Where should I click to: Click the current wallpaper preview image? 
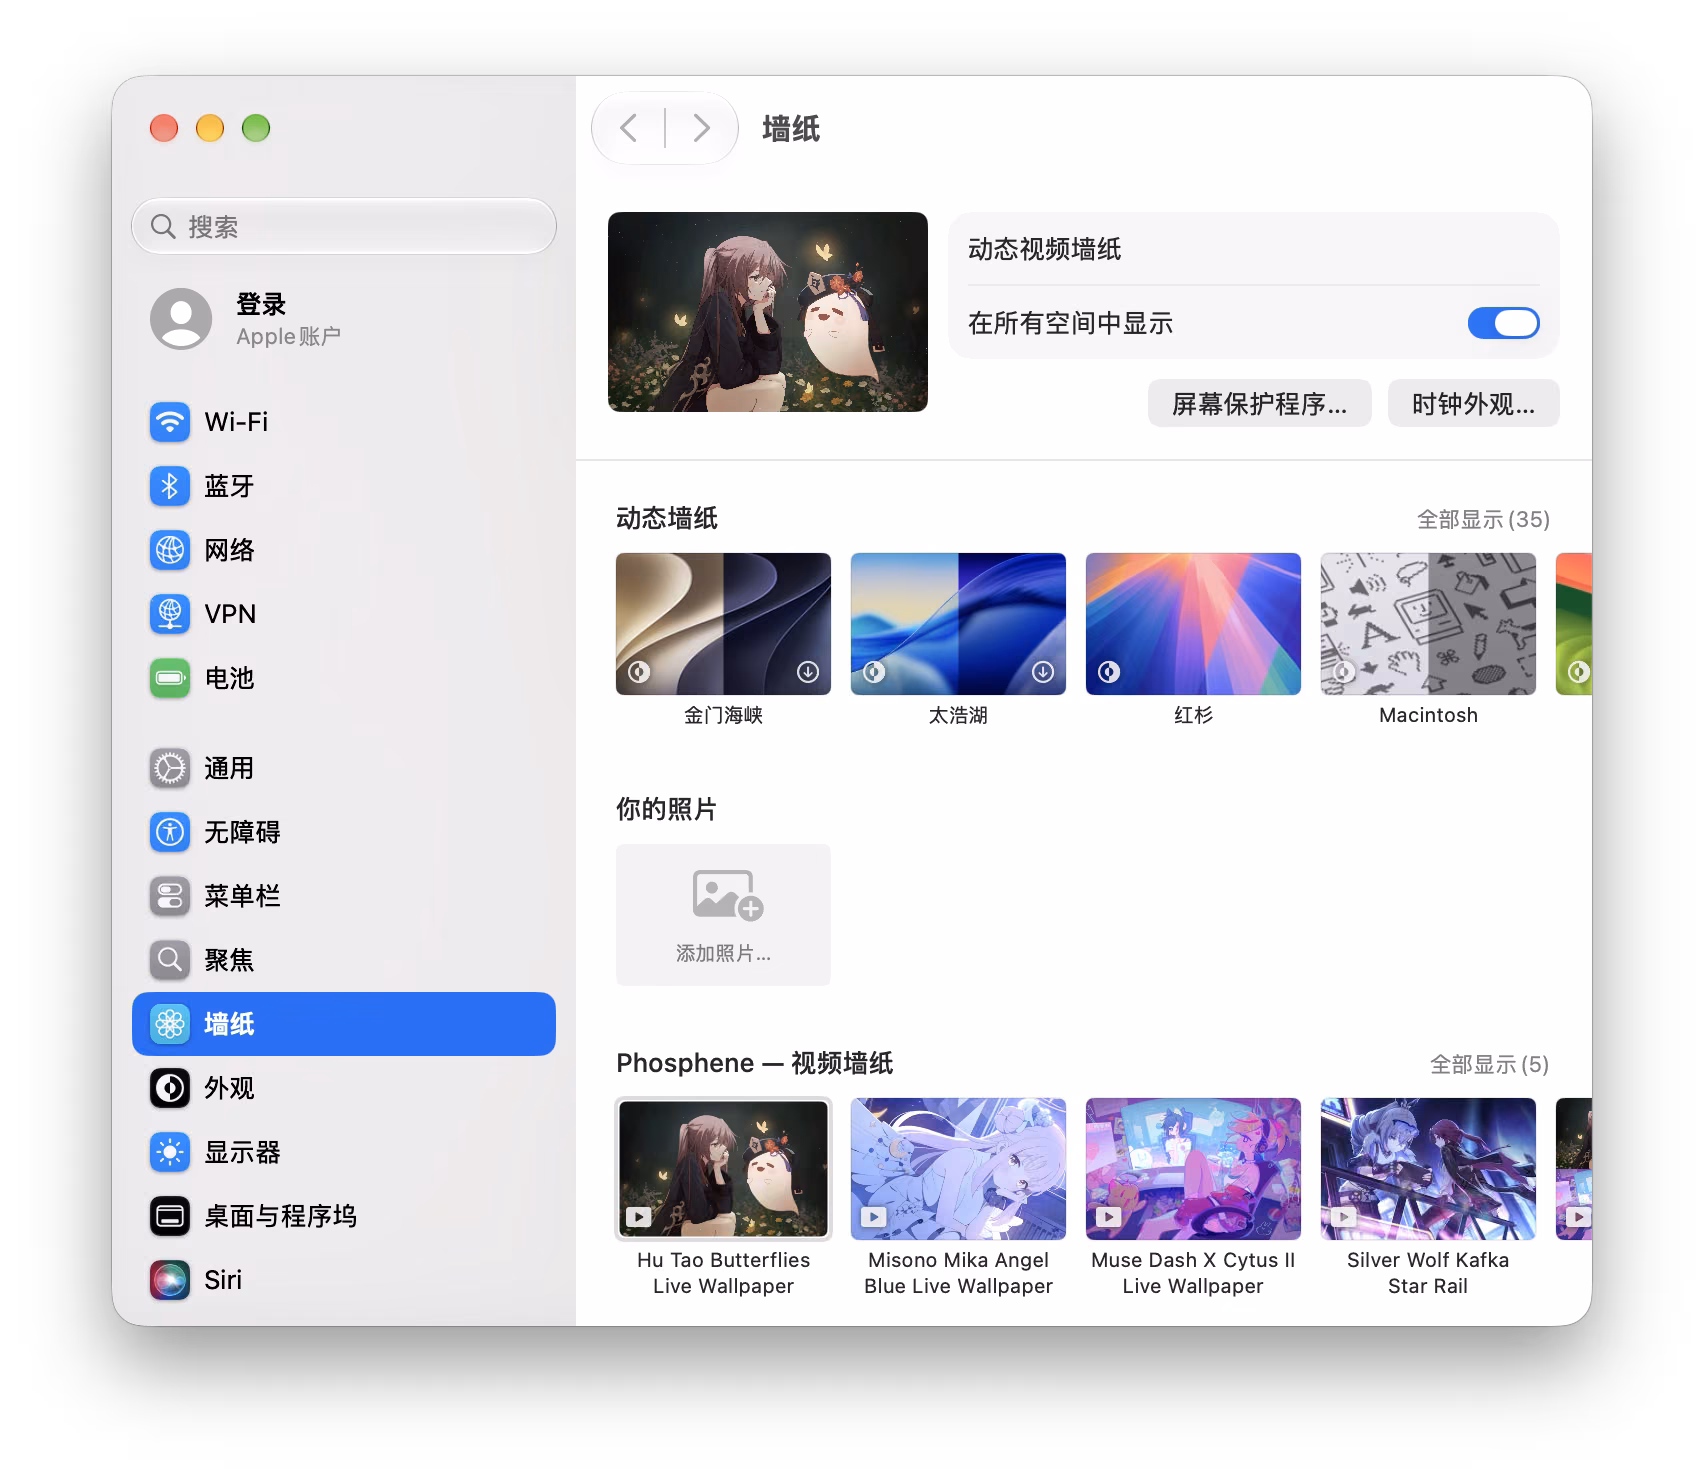click(768, 312)
